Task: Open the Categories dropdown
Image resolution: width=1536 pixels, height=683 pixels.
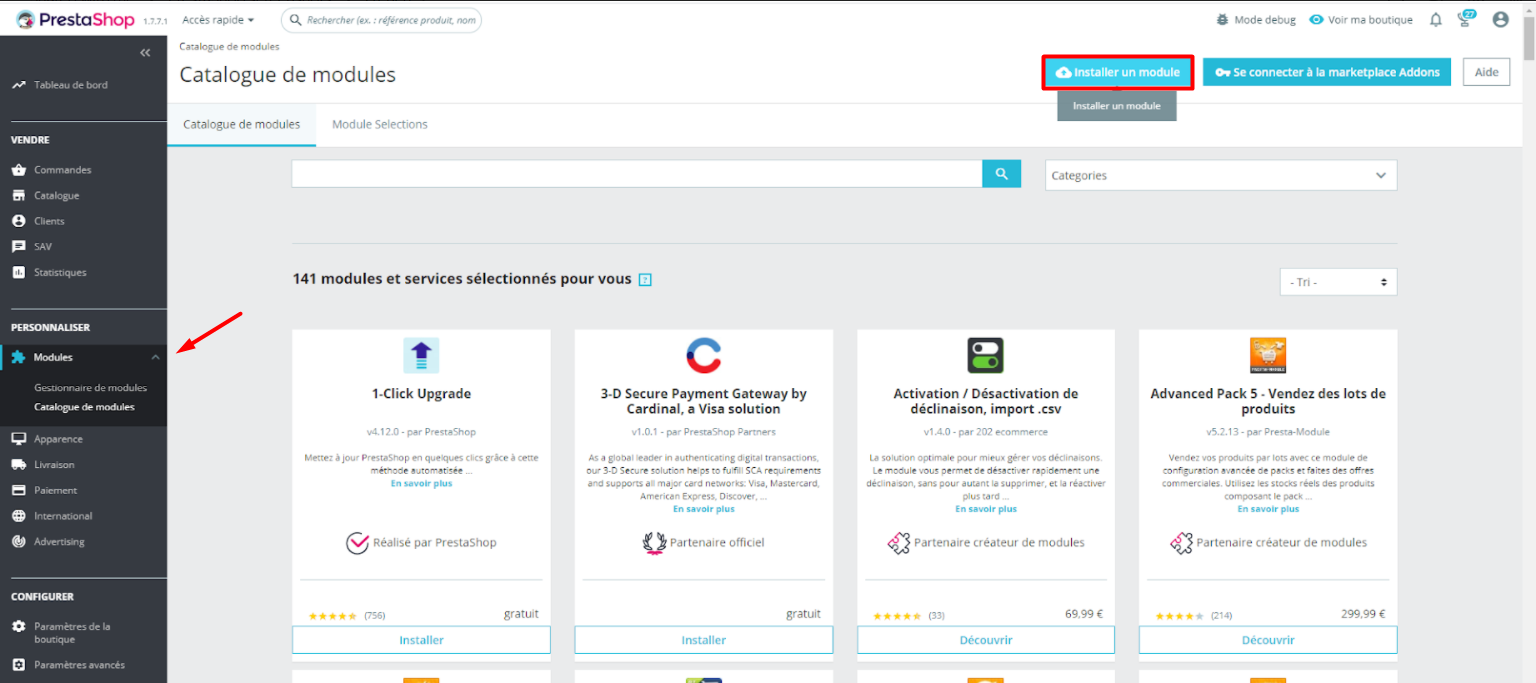Action: pos(1221,175)
